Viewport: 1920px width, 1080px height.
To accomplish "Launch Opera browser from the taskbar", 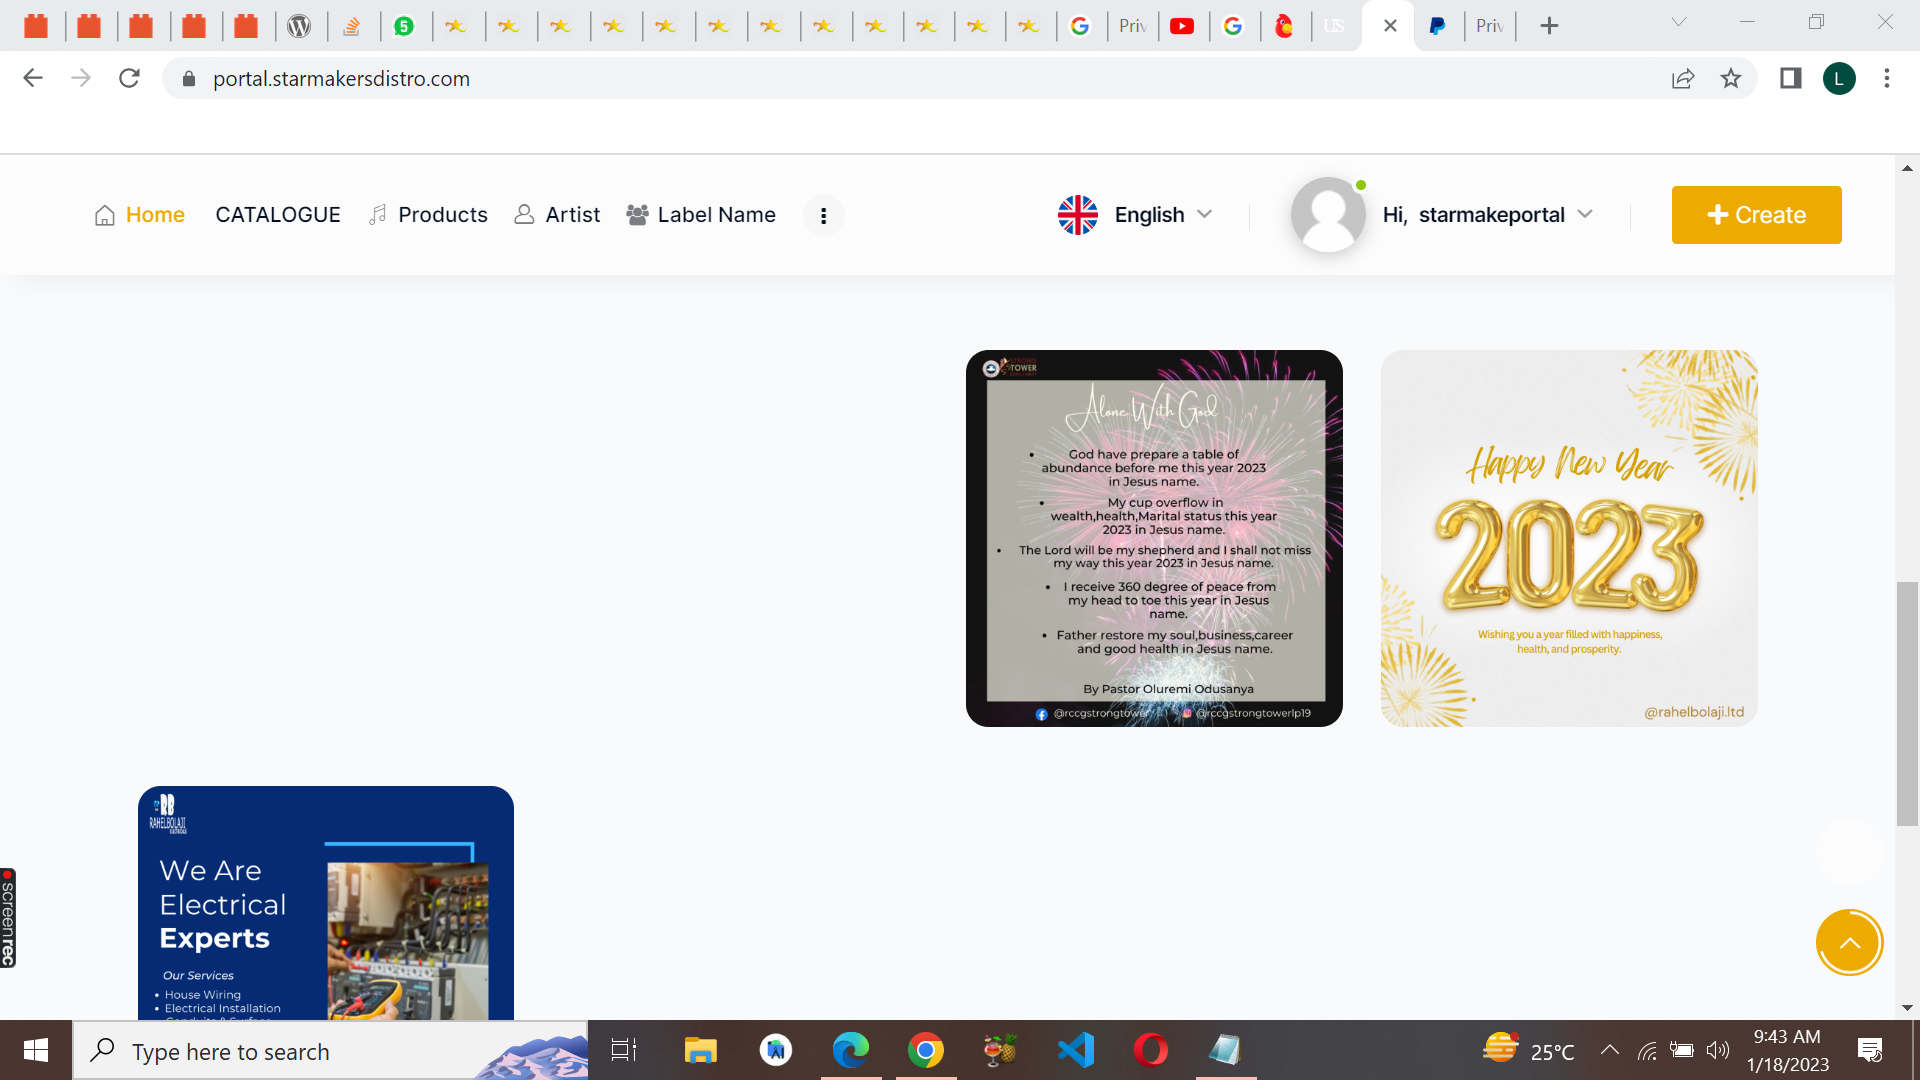I will coord(1151,1050).
